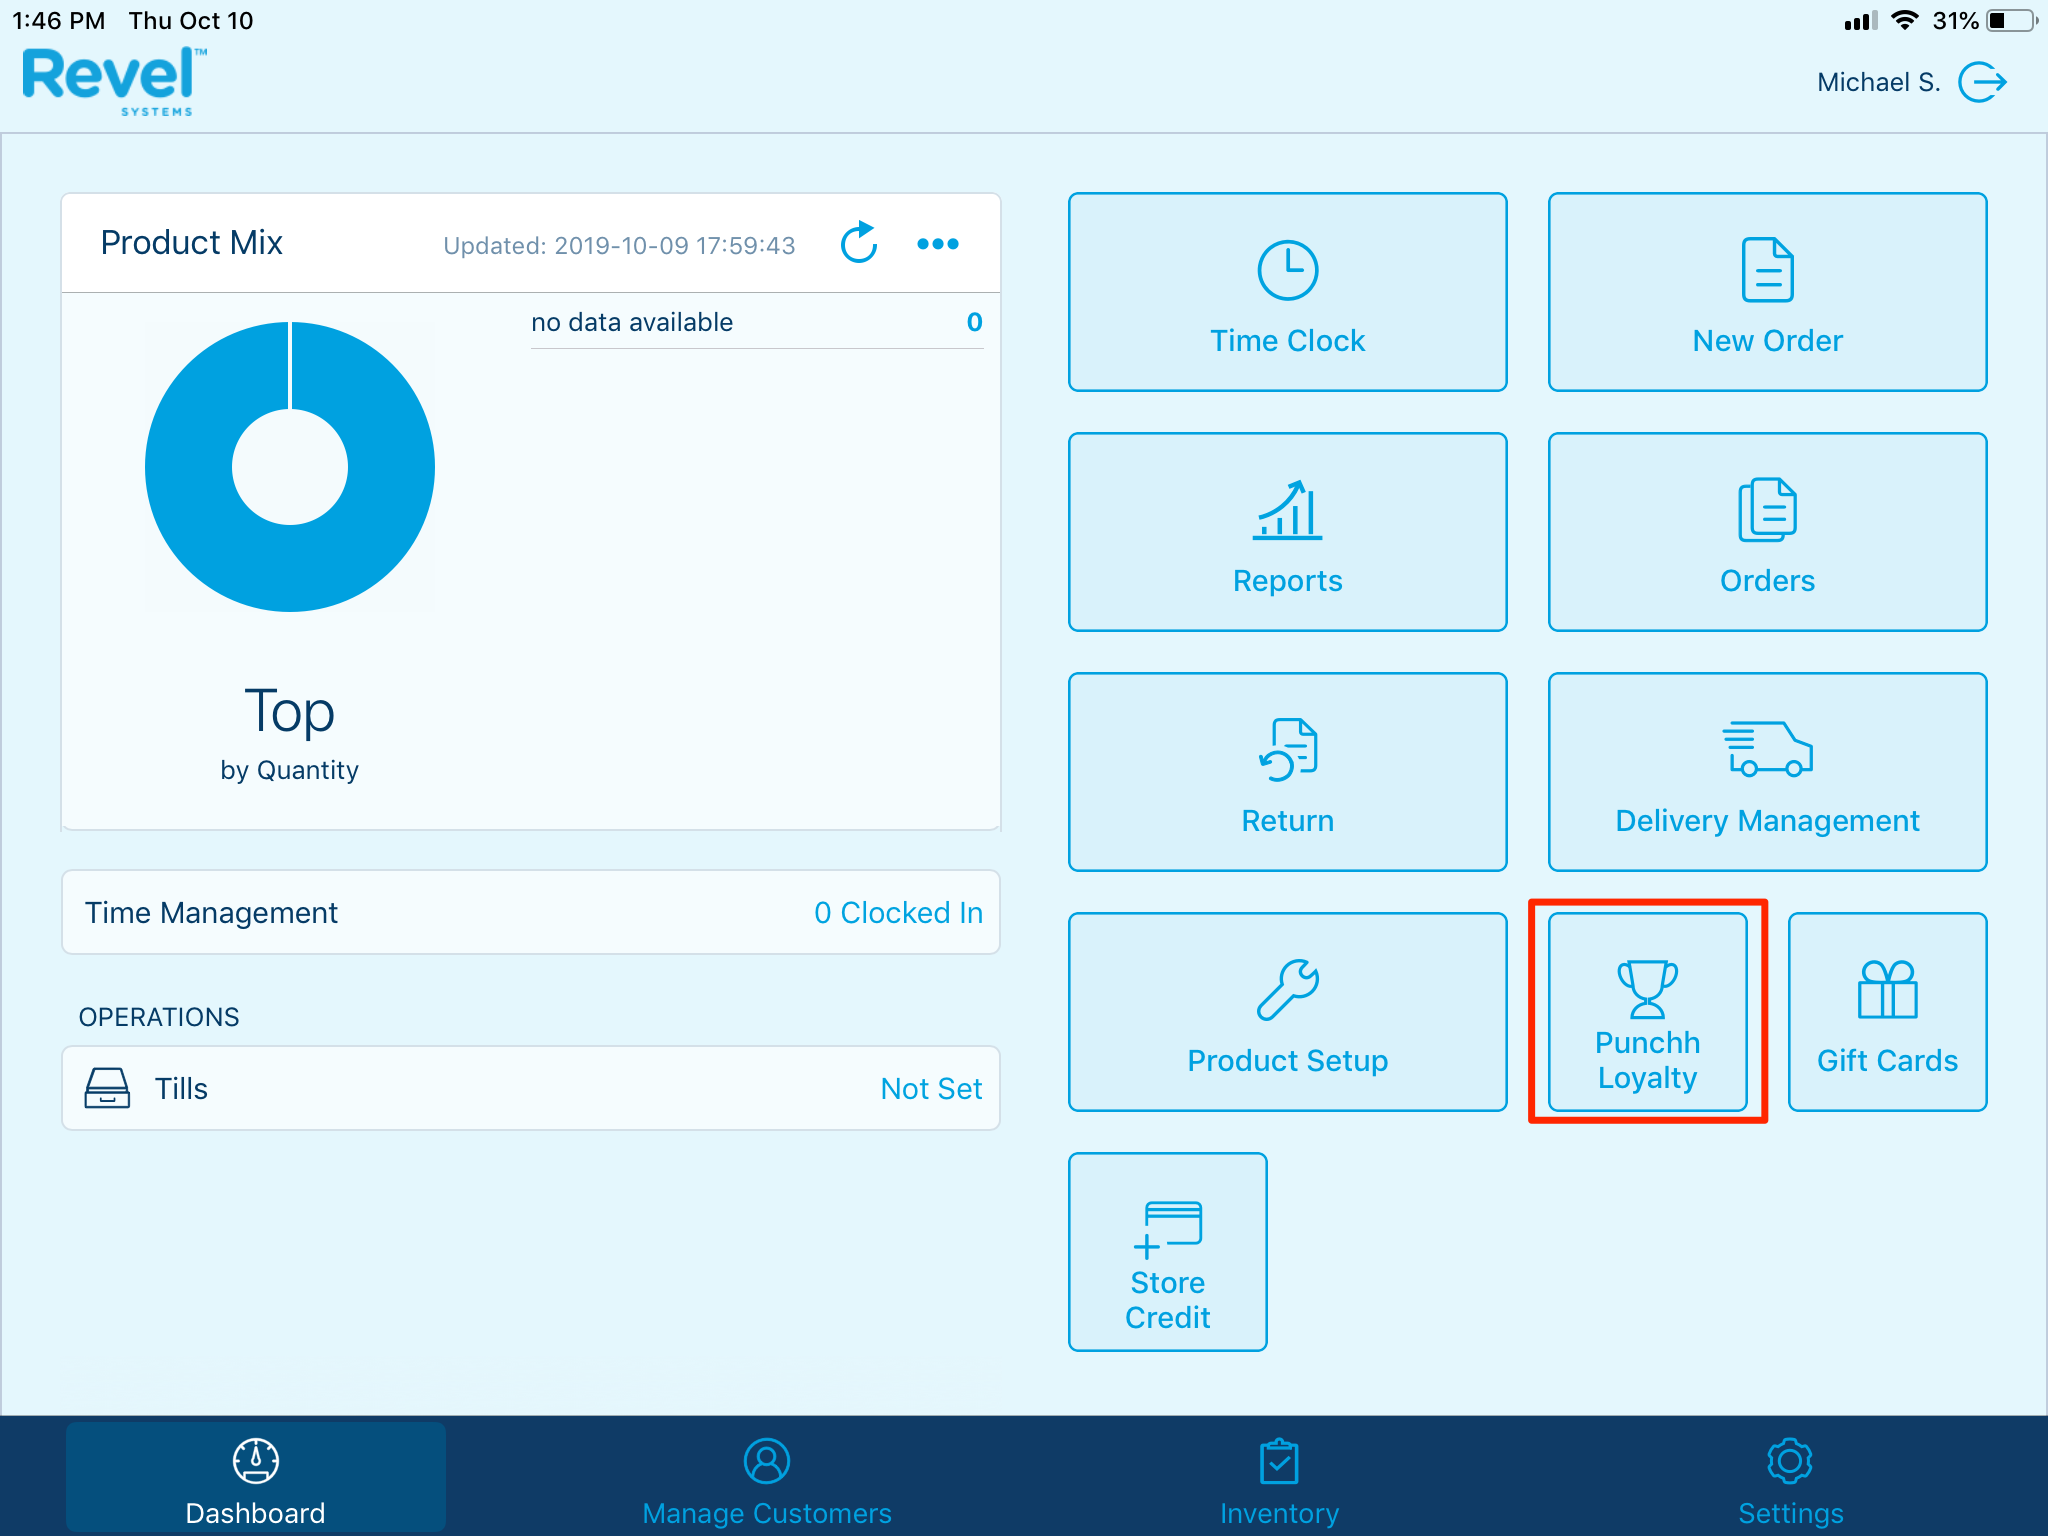Open Product Mix three-dot options menu
The width and height of the screenshot is (2048, 1536).
click(937, 243)
